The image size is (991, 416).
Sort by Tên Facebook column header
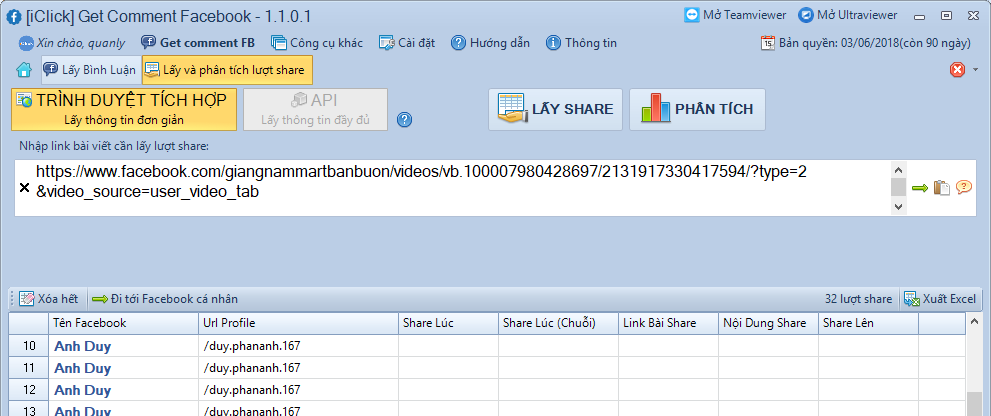pos(123,323)
